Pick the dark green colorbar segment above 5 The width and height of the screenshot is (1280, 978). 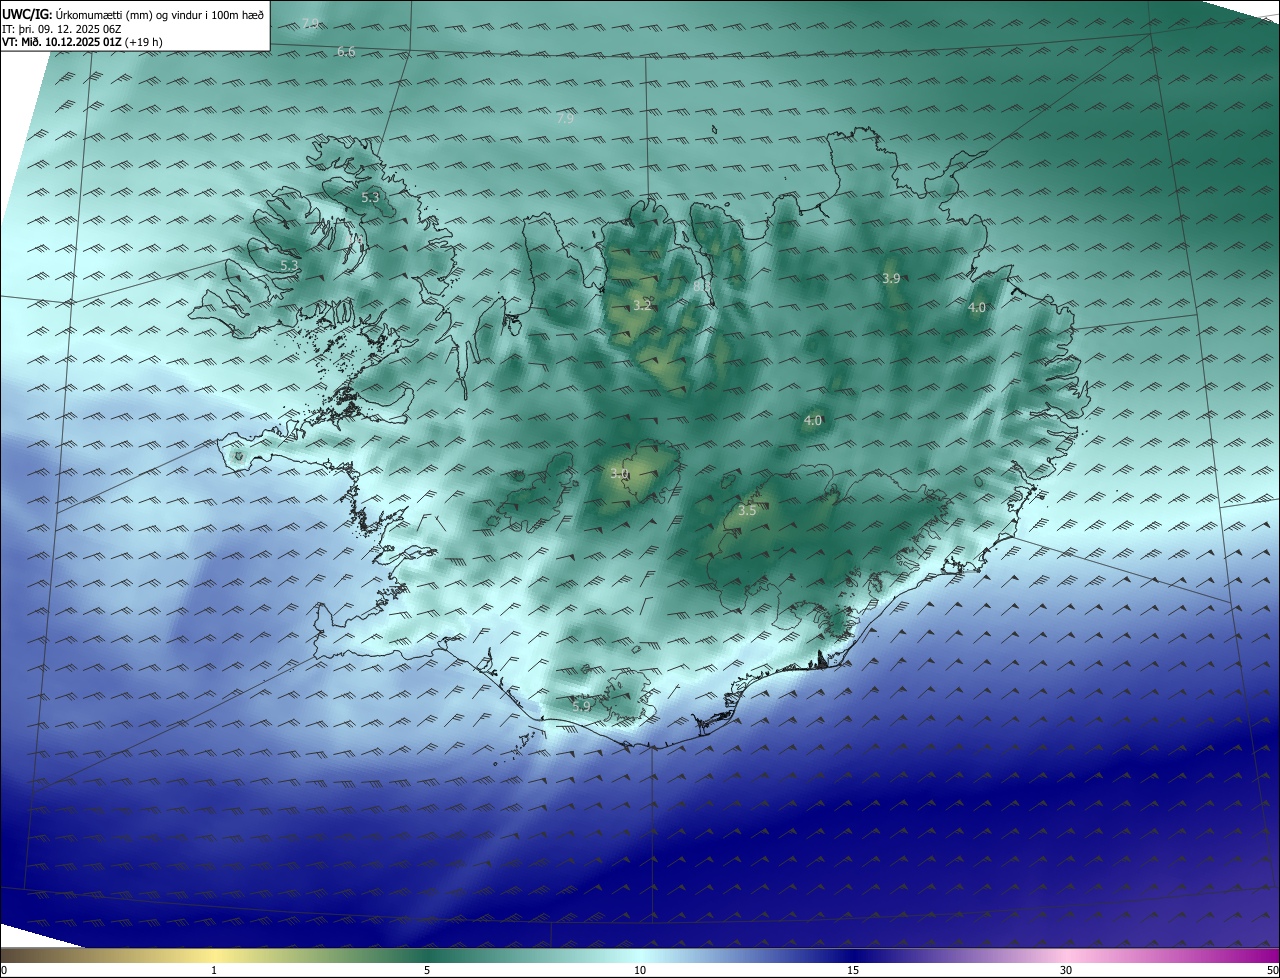click(x=427, y=955)
